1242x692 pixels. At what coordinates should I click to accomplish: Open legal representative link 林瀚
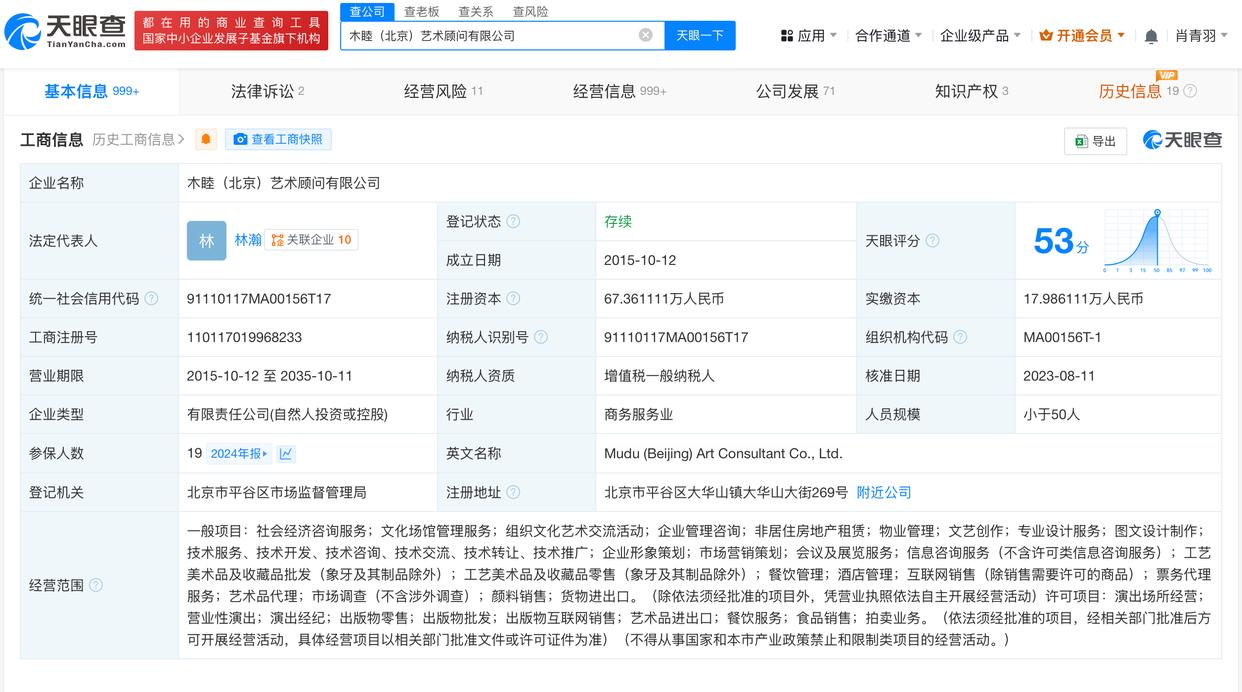click(248, 240)
